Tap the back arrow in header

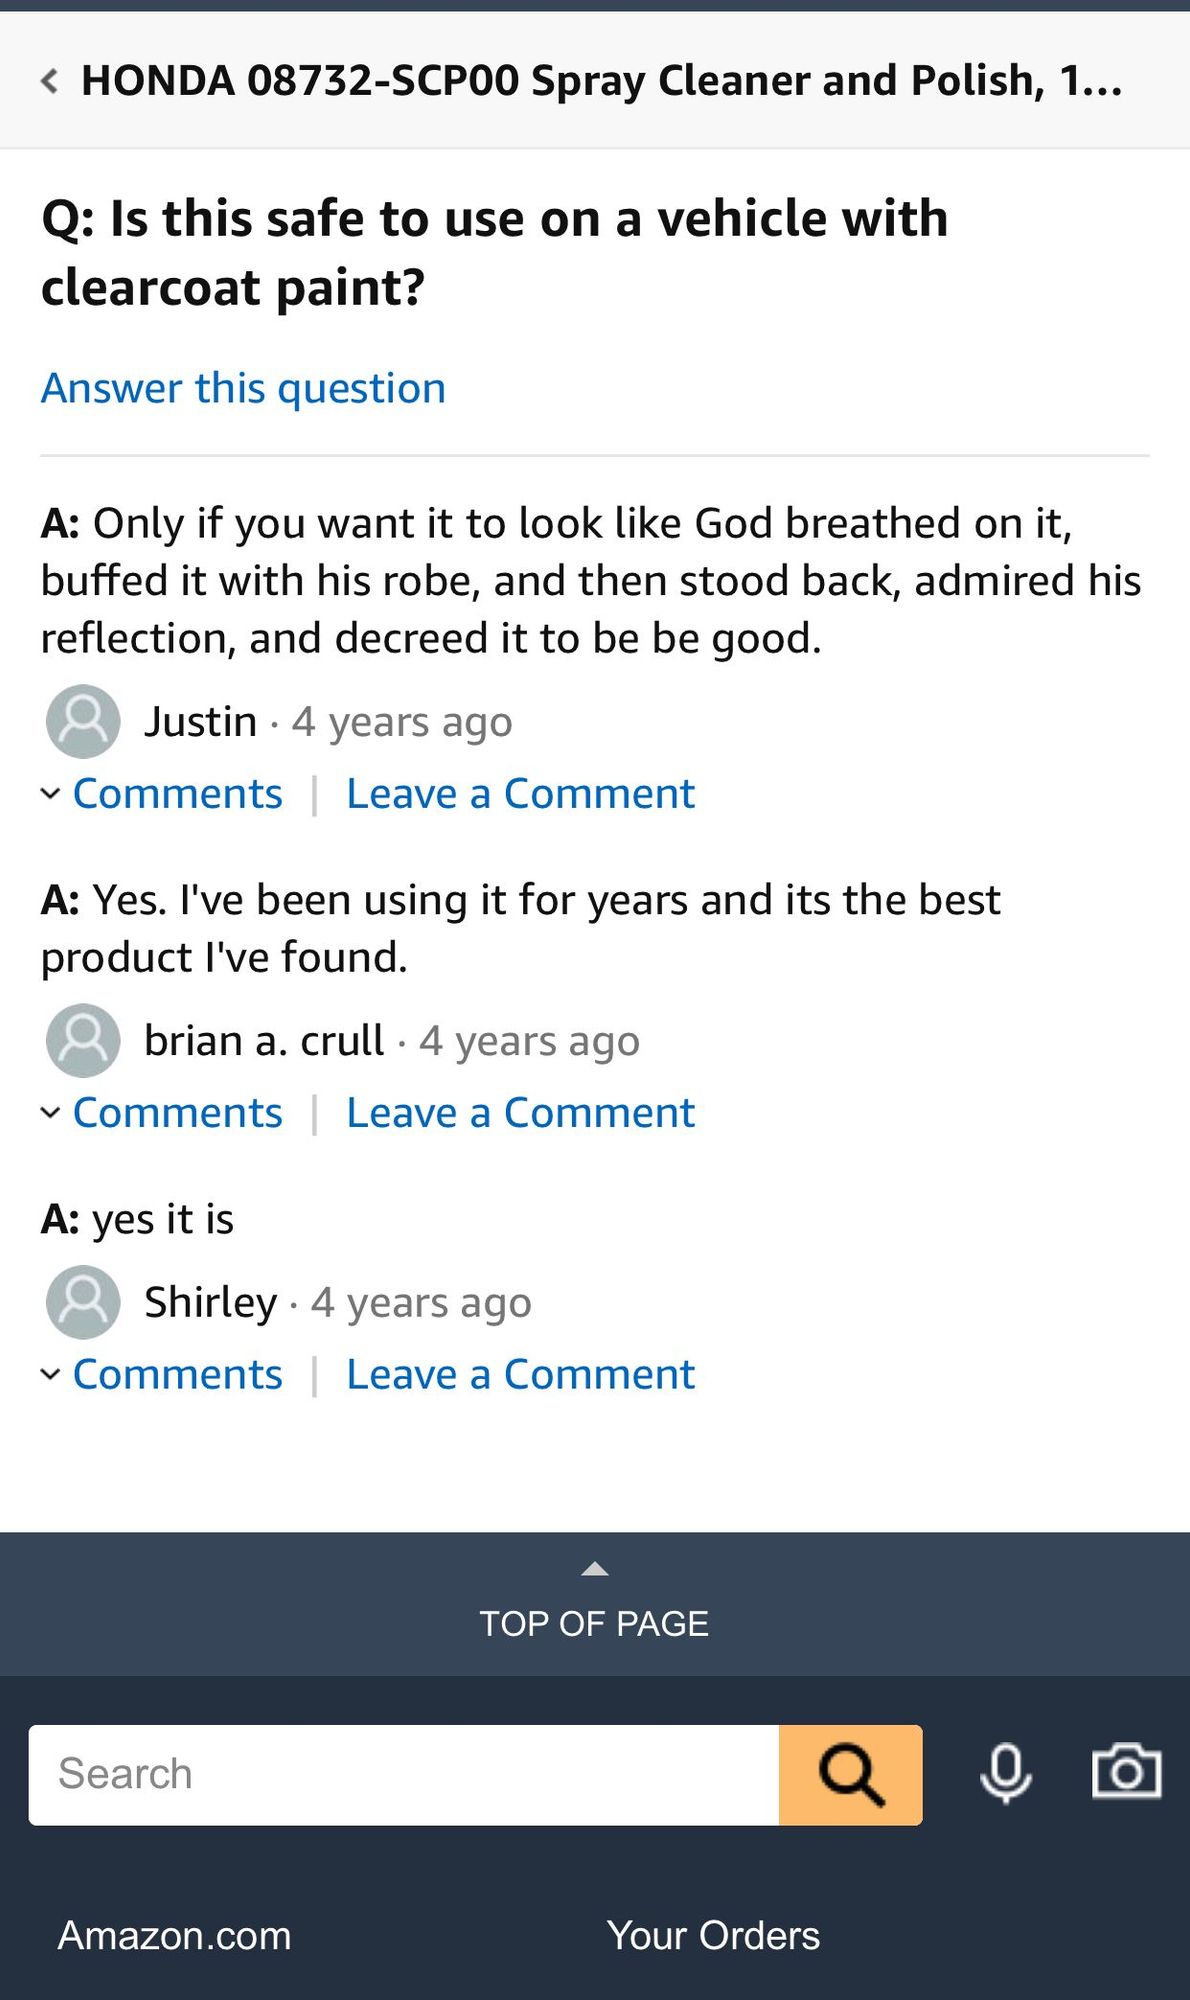point(49,81)
